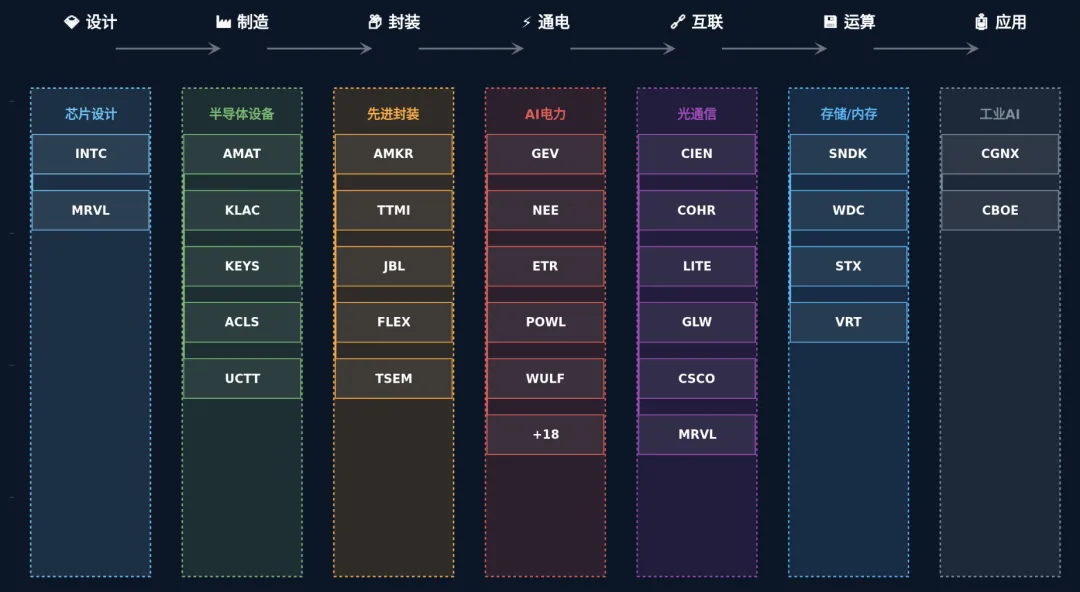Screen dimensions: 1080x592
Task: Select the 先进封装 column header
Action: pyautogui.click(x=393, y=114)
